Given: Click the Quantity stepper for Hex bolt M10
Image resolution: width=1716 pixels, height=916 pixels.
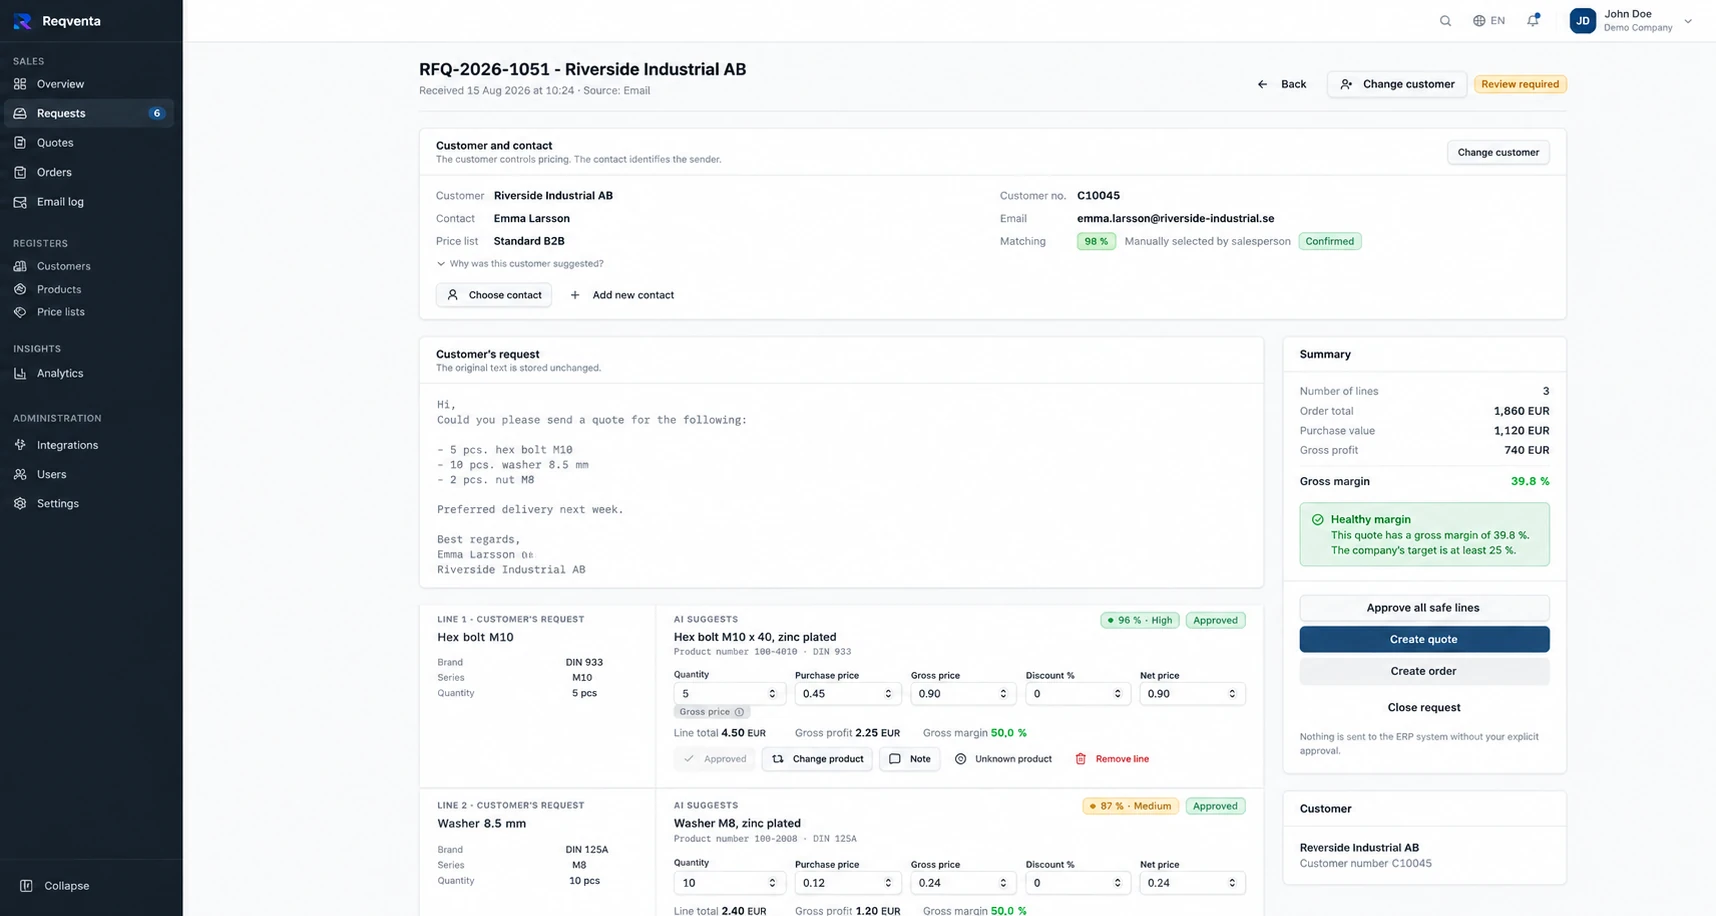Looking at the screenshot, I should pos(772,694).
